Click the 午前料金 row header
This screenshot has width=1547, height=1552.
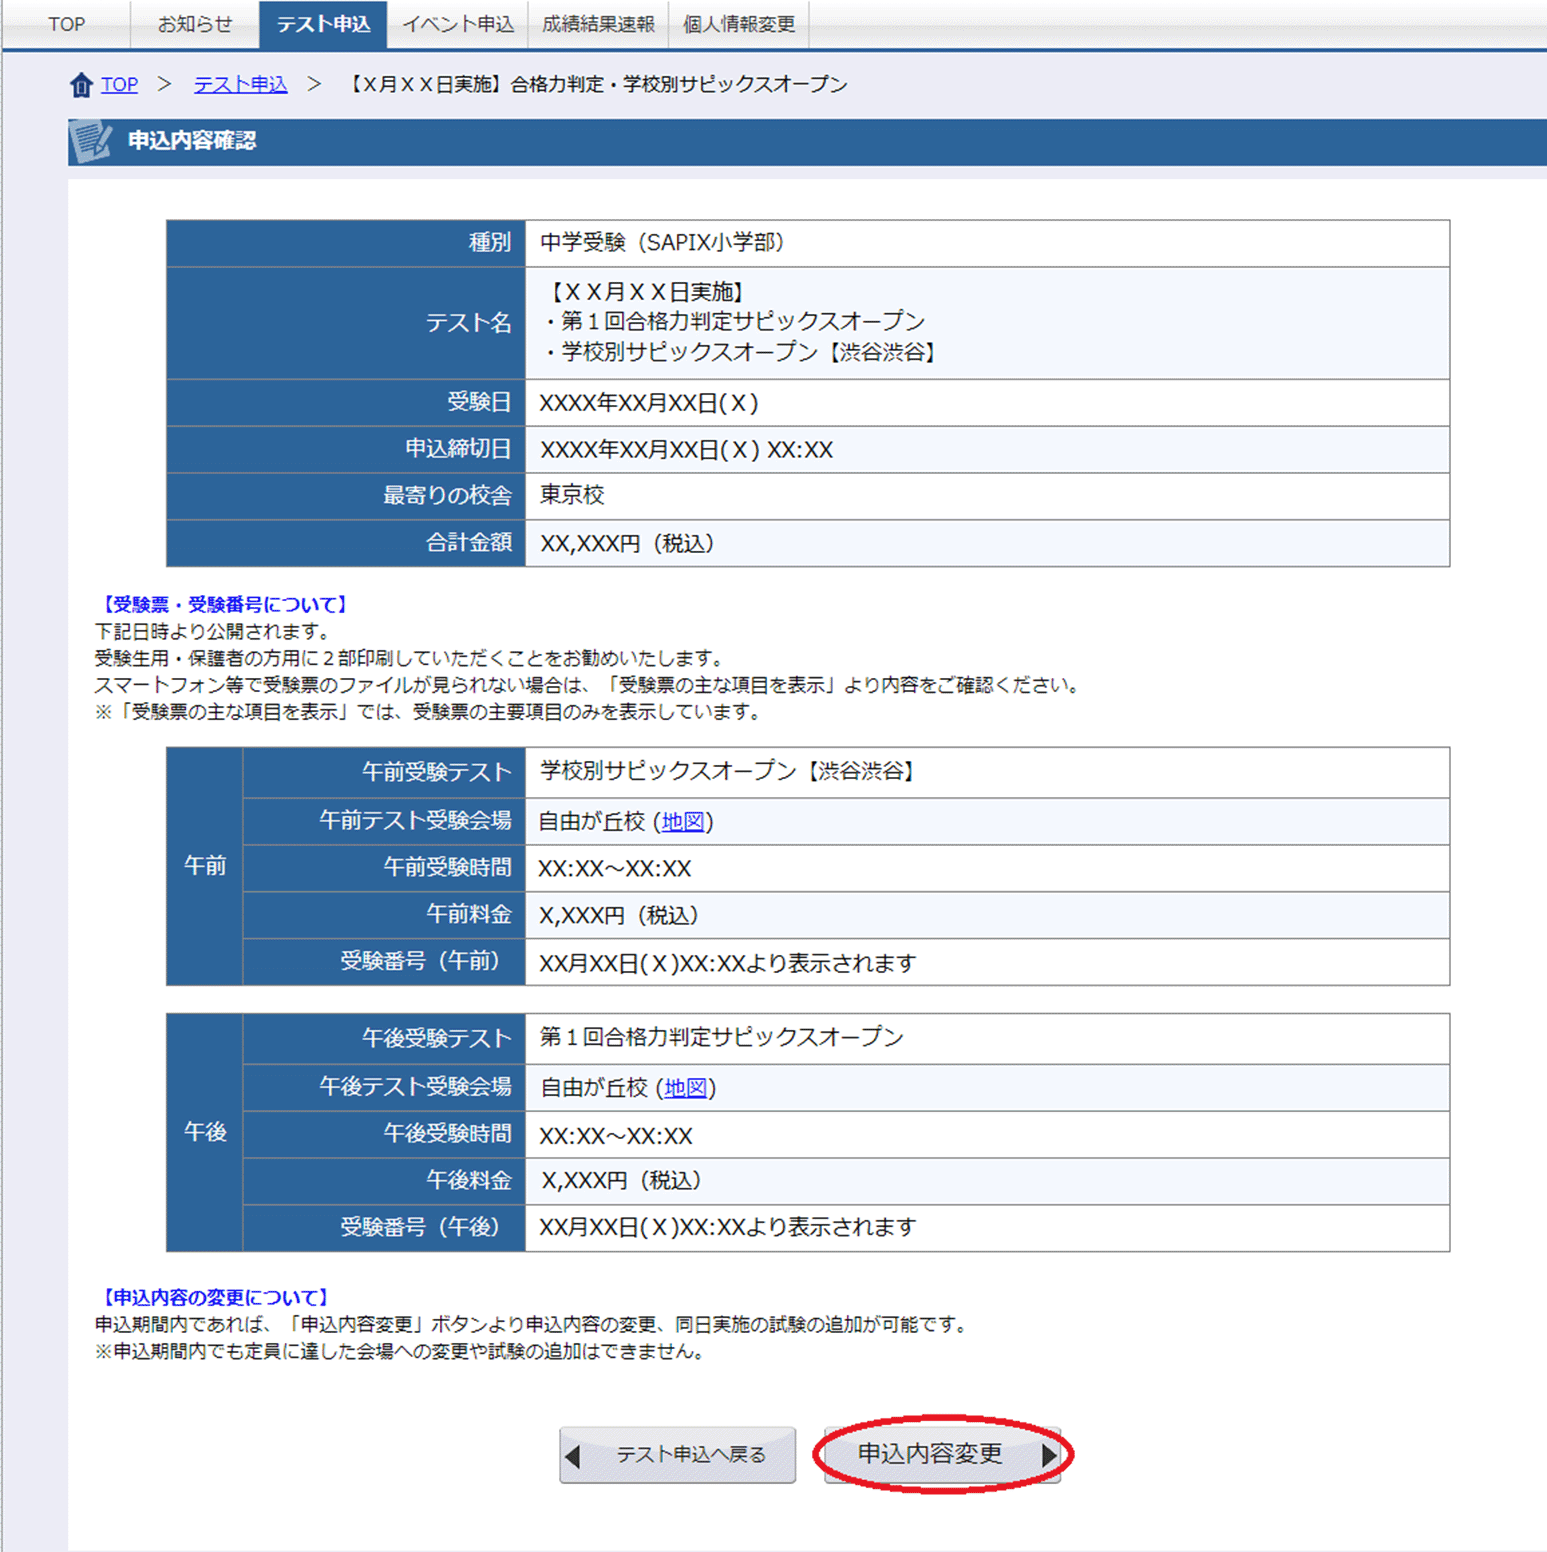point(384,914)
